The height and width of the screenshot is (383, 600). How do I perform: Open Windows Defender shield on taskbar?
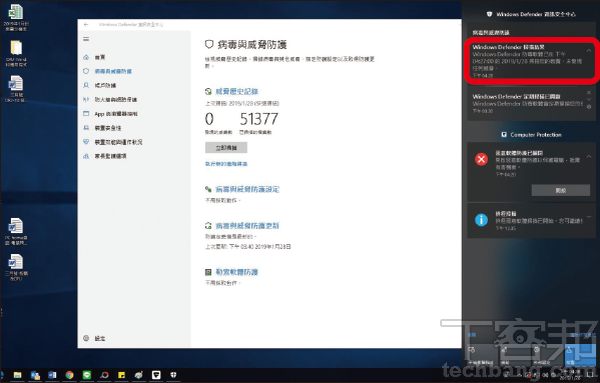(173, 375)
